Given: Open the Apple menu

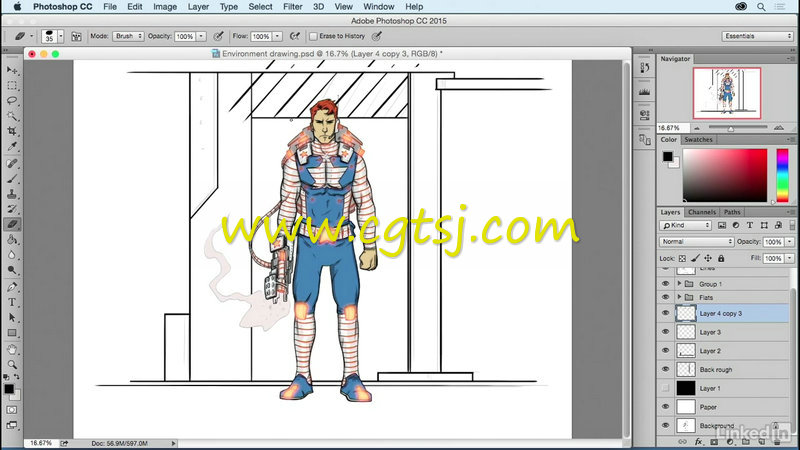Looking at the screenshot, I should (x=17, y=7).
